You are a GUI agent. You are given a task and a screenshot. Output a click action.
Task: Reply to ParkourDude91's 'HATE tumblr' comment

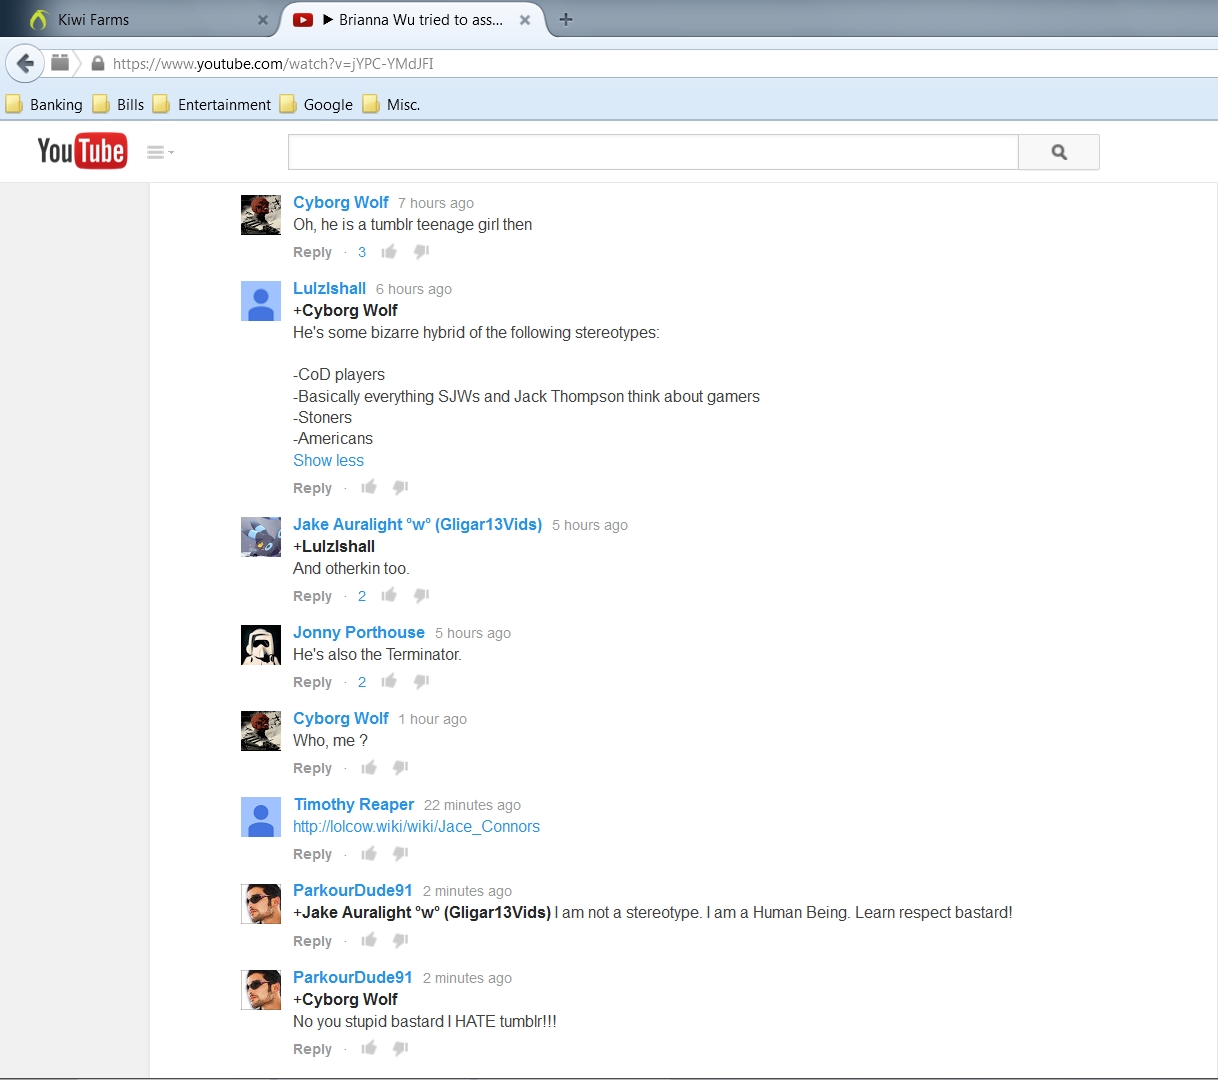click(x=312, y=1049)
